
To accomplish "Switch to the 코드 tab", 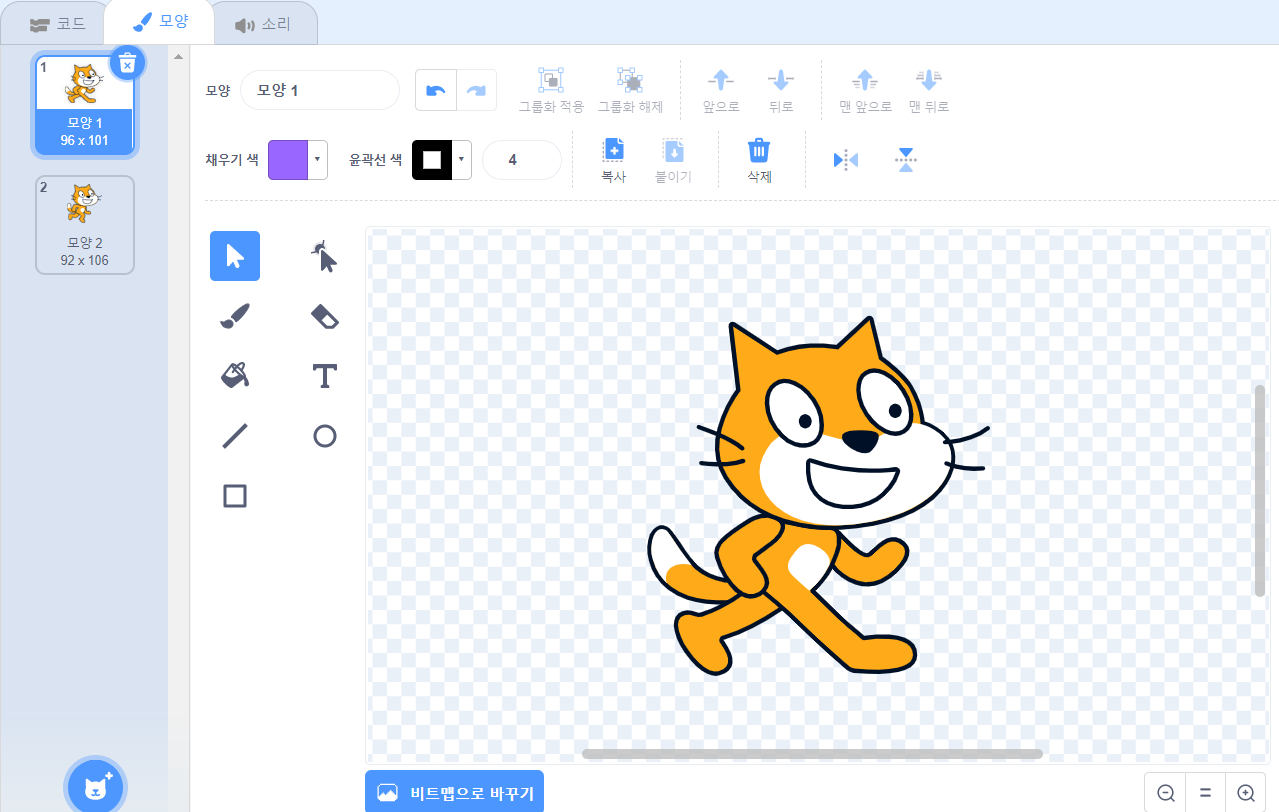I will [58, 24].
